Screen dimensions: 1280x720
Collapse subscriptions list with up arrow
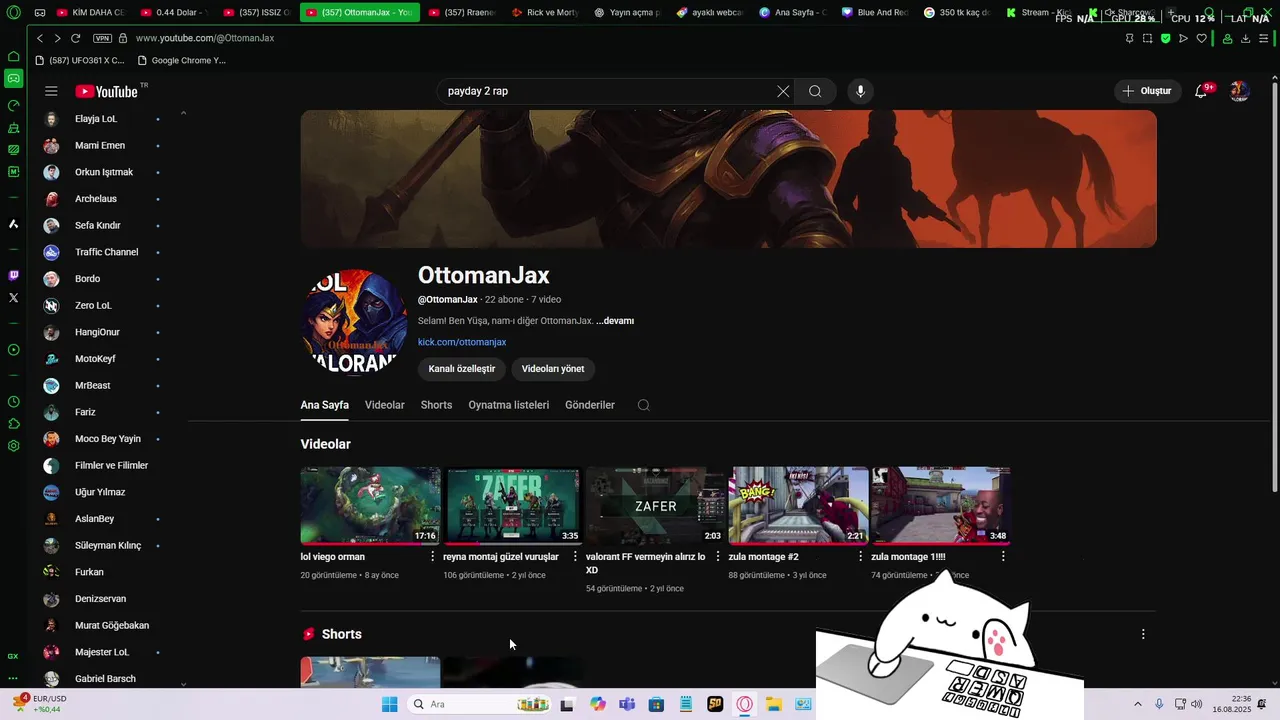(183, 113)
